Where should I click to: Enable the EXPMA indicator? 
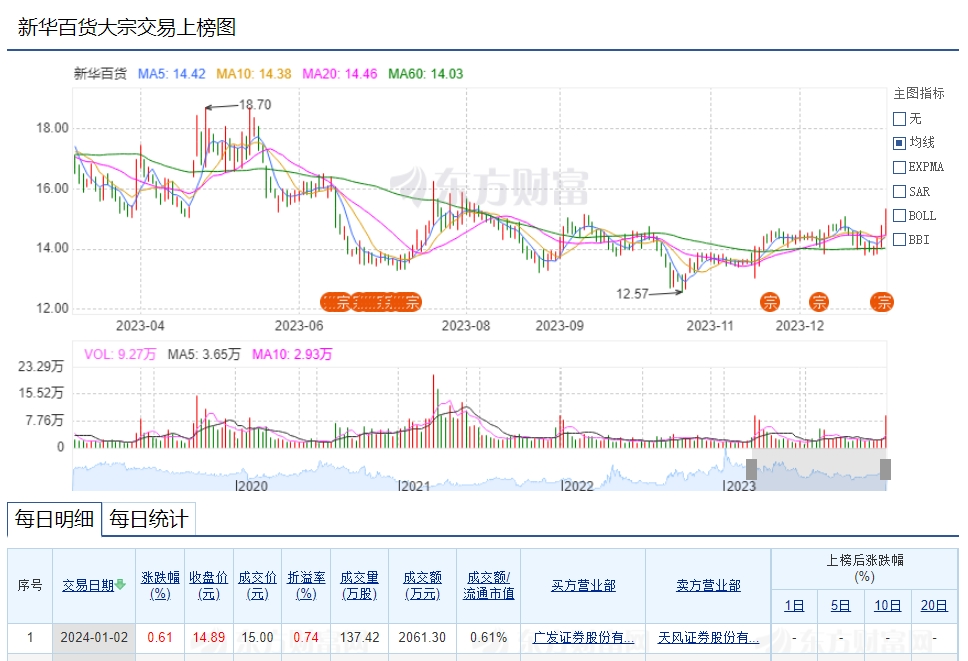tap(899, 167)
